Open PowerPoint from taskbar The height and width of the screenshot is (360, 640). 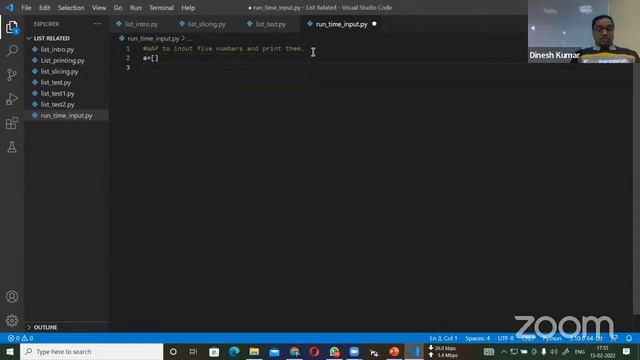pos(394,351)
